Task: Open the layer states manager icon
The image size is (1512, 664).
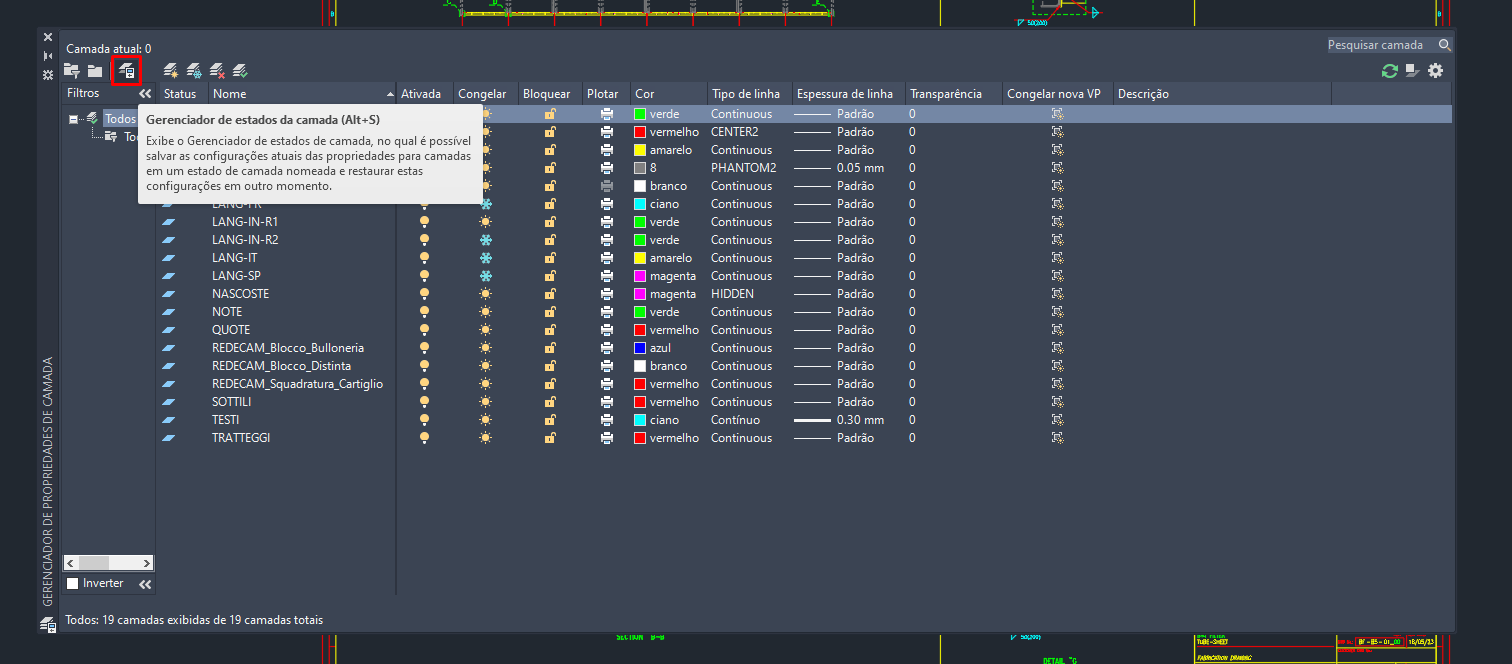Action: [126, 70]
